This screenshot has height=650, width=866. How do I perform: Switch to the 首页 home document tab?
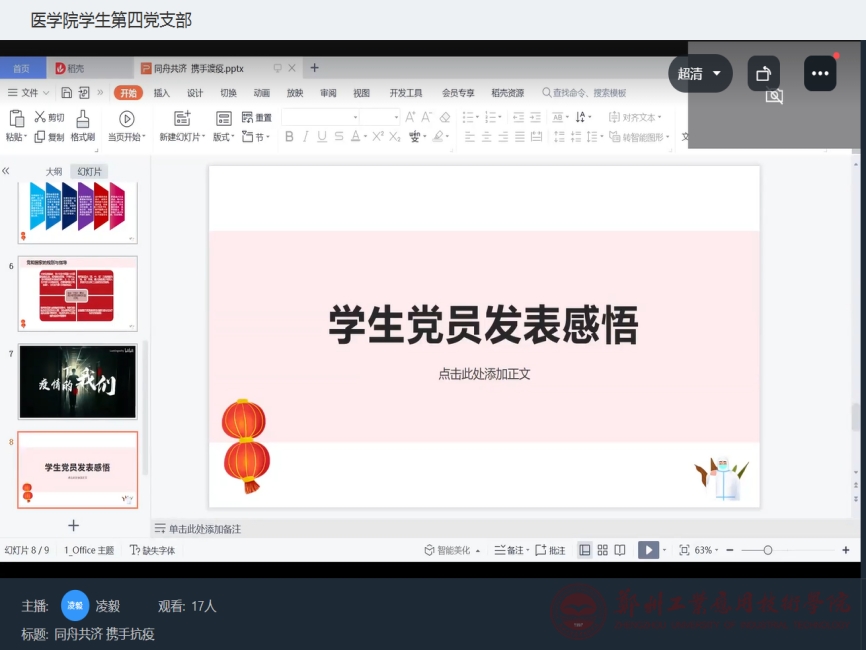coord(22,68)
